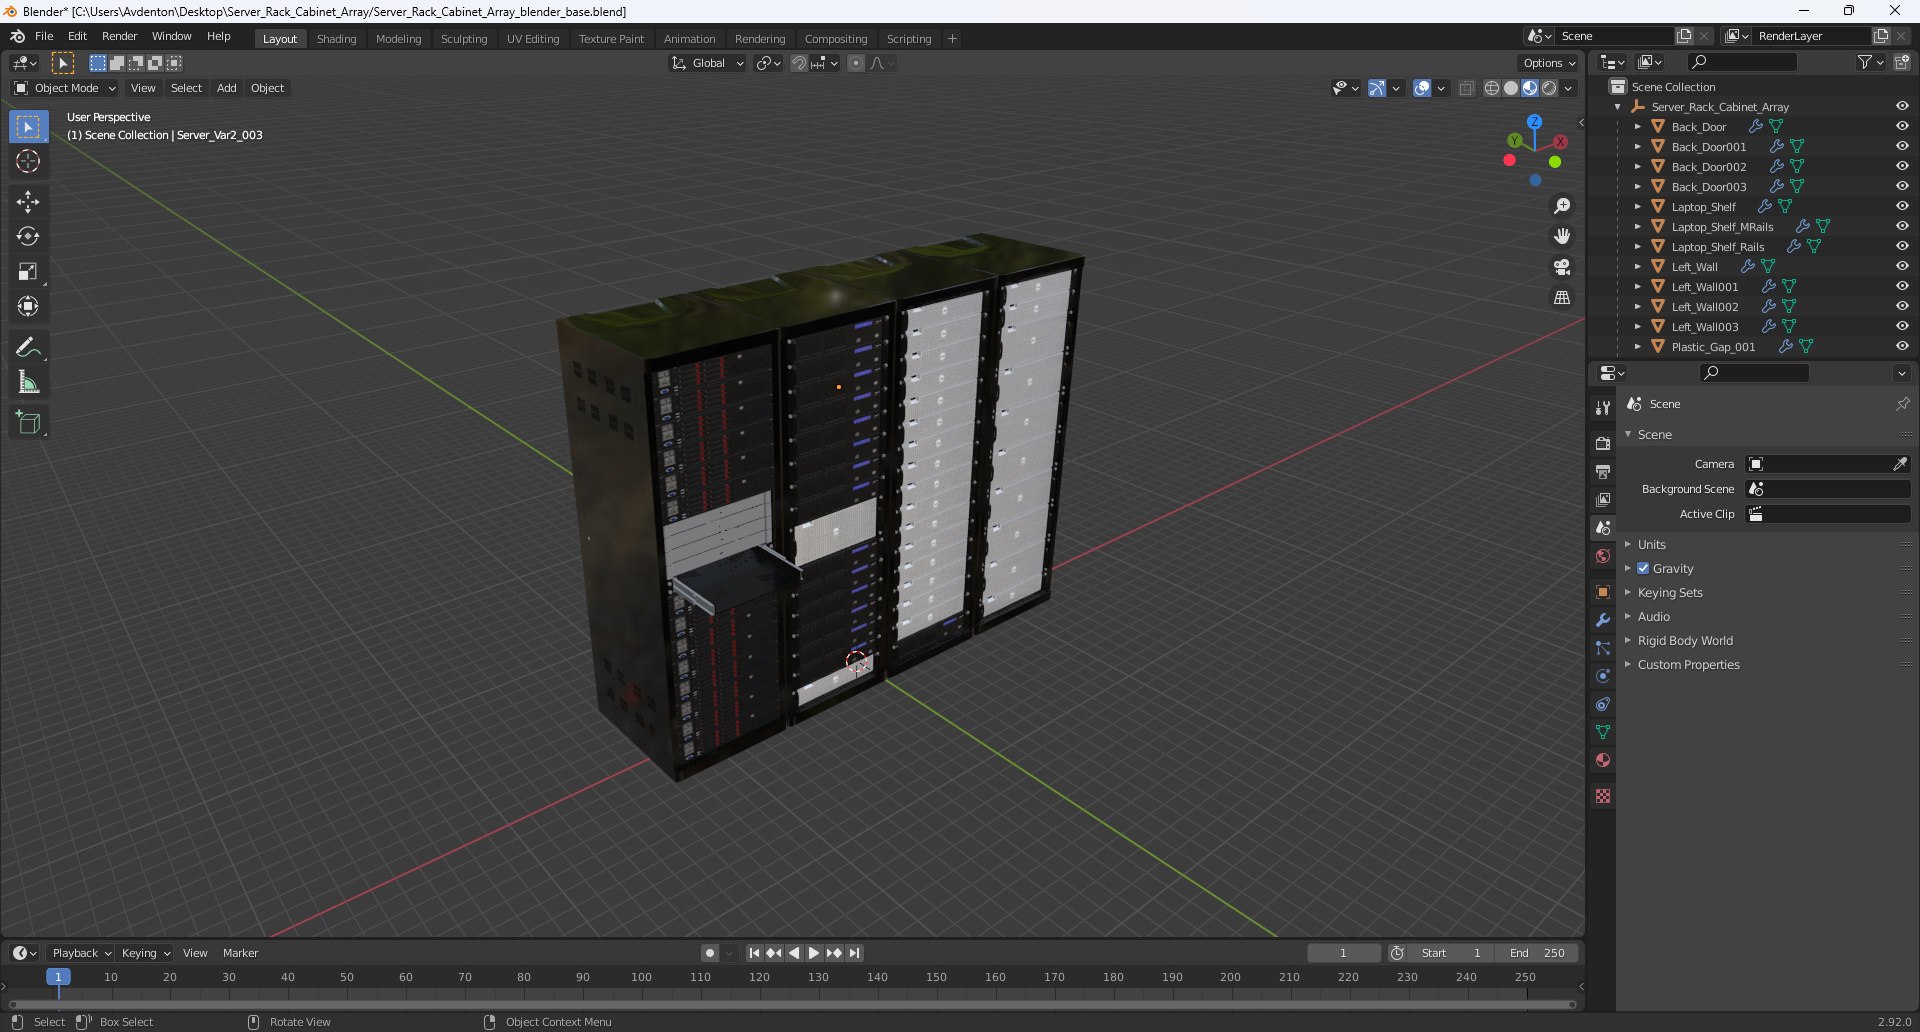
Task: Toggle visibility of Back_Door001
Action: coord(1901,146)
